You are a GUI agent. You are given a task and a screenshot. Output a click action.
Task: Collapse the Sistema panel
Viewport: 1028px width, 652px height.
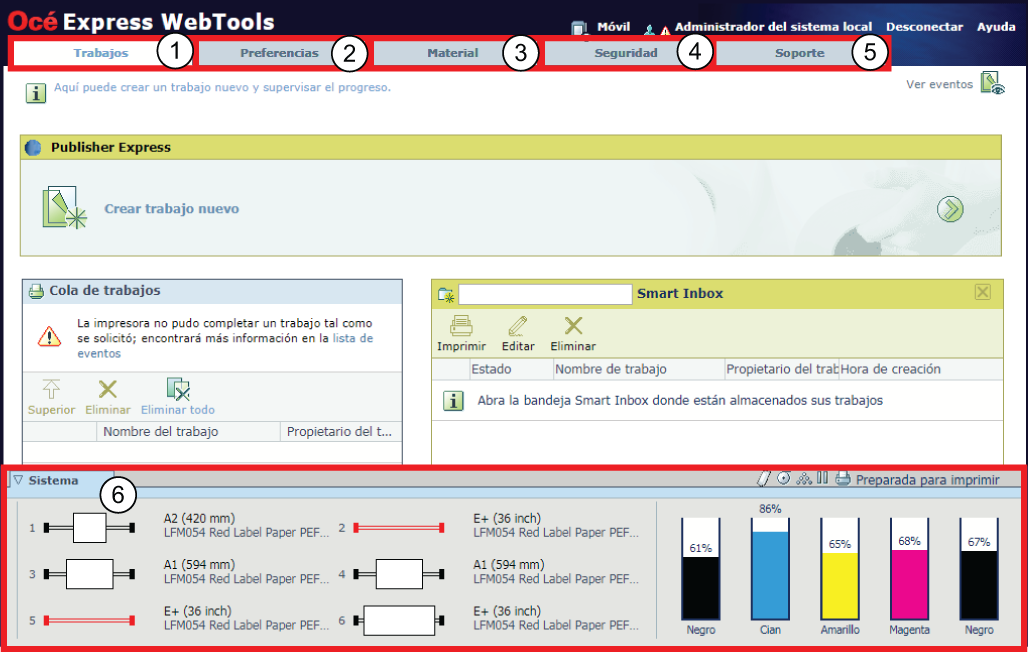coord(18,480)
